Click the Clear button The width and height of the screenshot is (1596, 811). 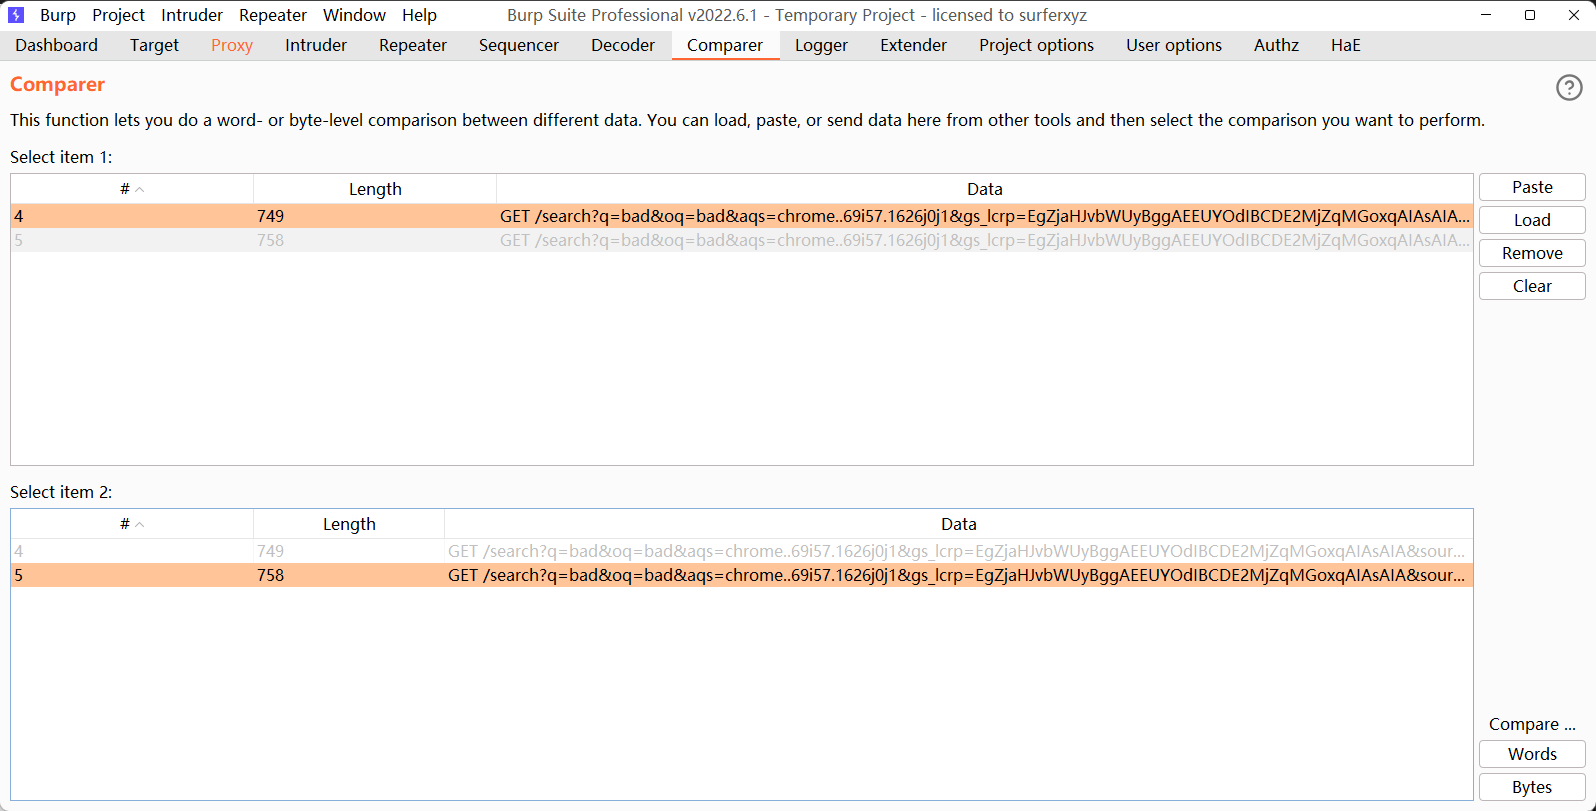click(x=1532, y=286)
